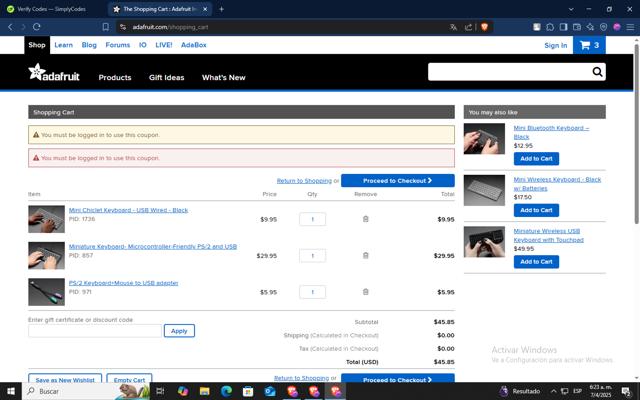Open the Miniature Keyboard Microcontroller-Friendly product link
This screenshot has width=640, height=400.
coord(153,247)
